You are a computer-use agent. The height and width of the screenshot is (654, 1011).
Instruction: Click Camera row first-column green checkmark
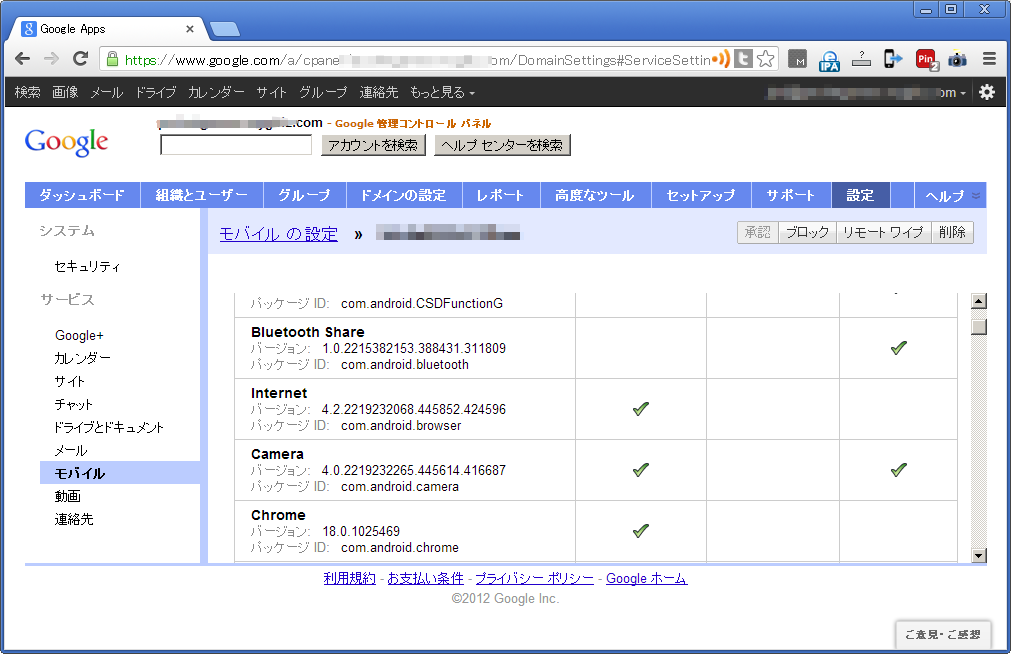click(640, 470)
